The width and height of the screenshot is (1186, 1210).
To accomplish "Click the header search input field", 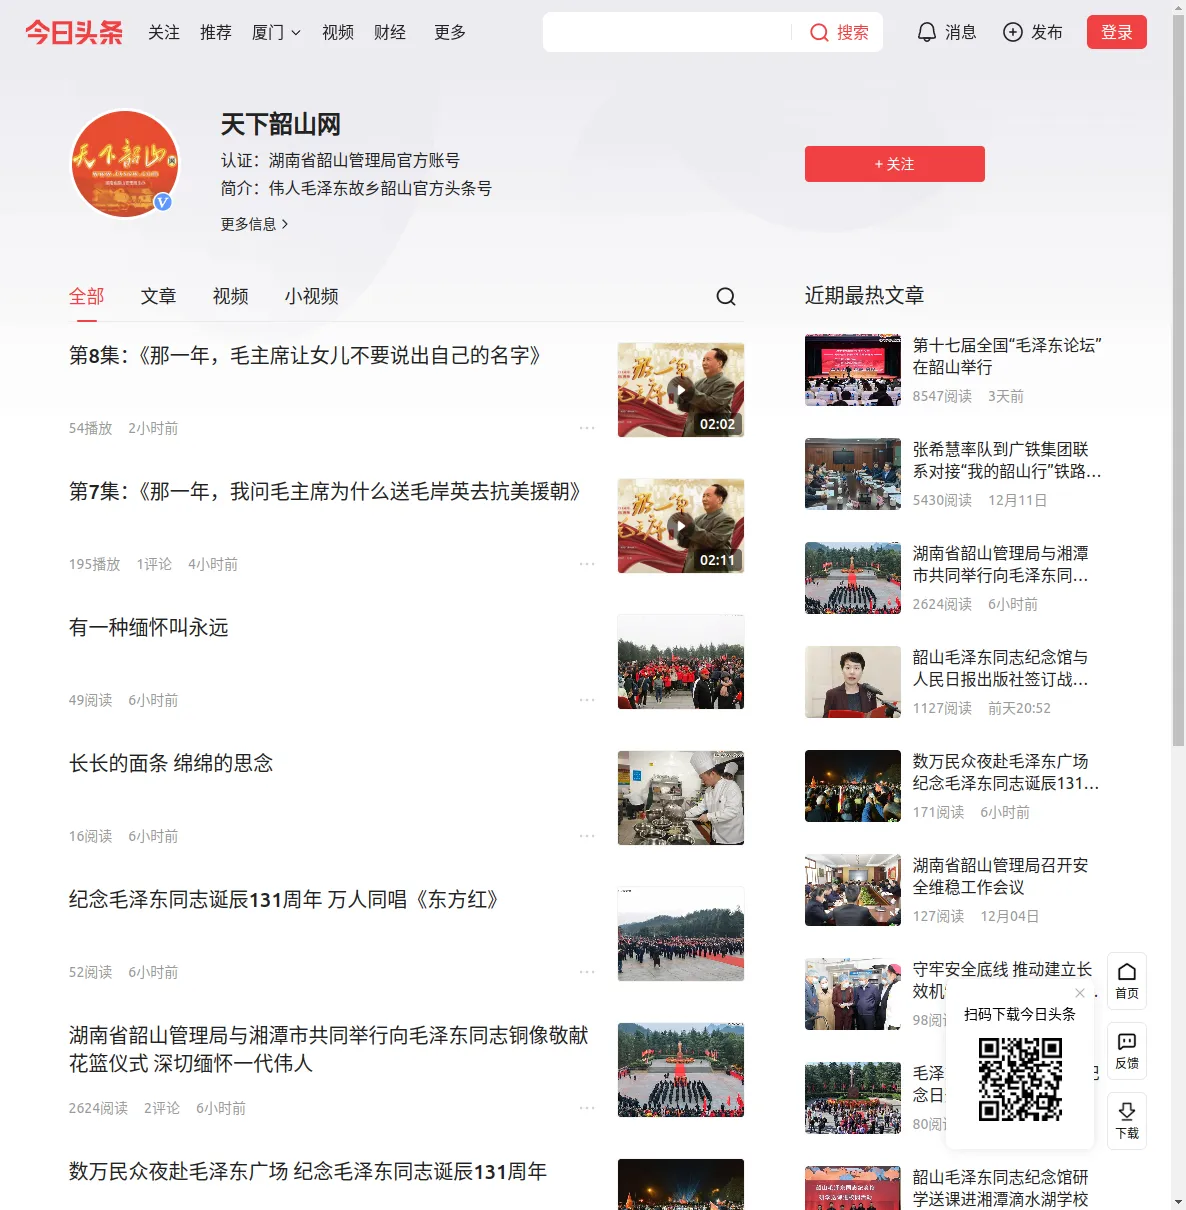I will (667, 33).
